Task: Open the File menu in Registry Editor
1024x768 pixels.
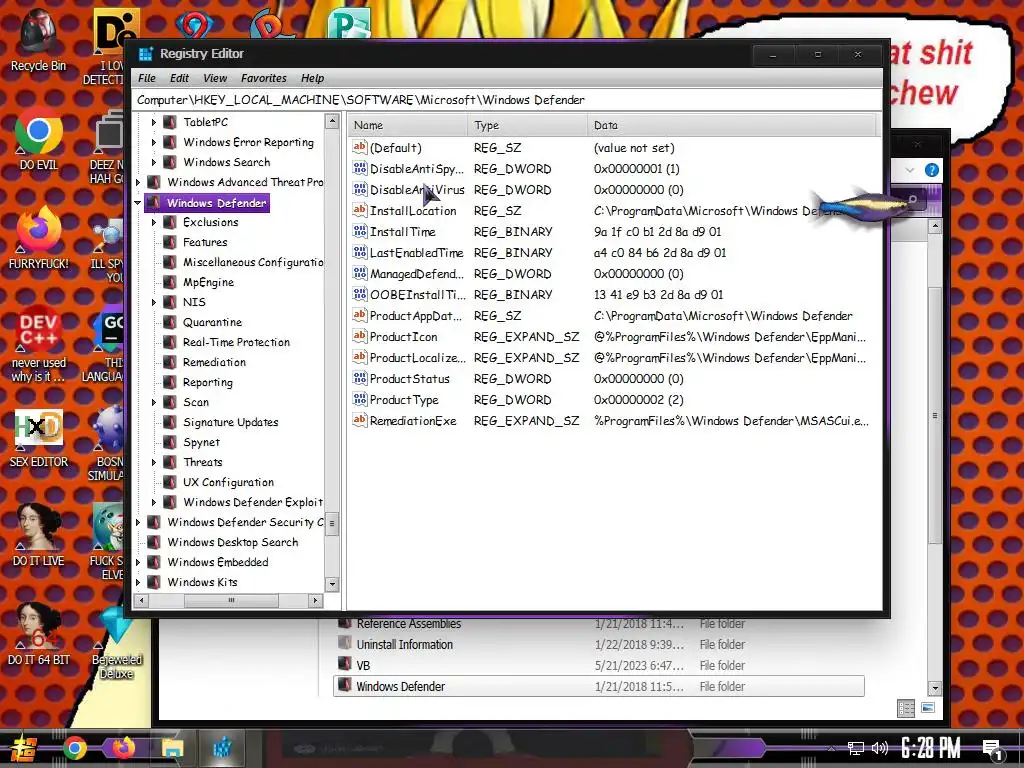Action: [x=147, y=78]
